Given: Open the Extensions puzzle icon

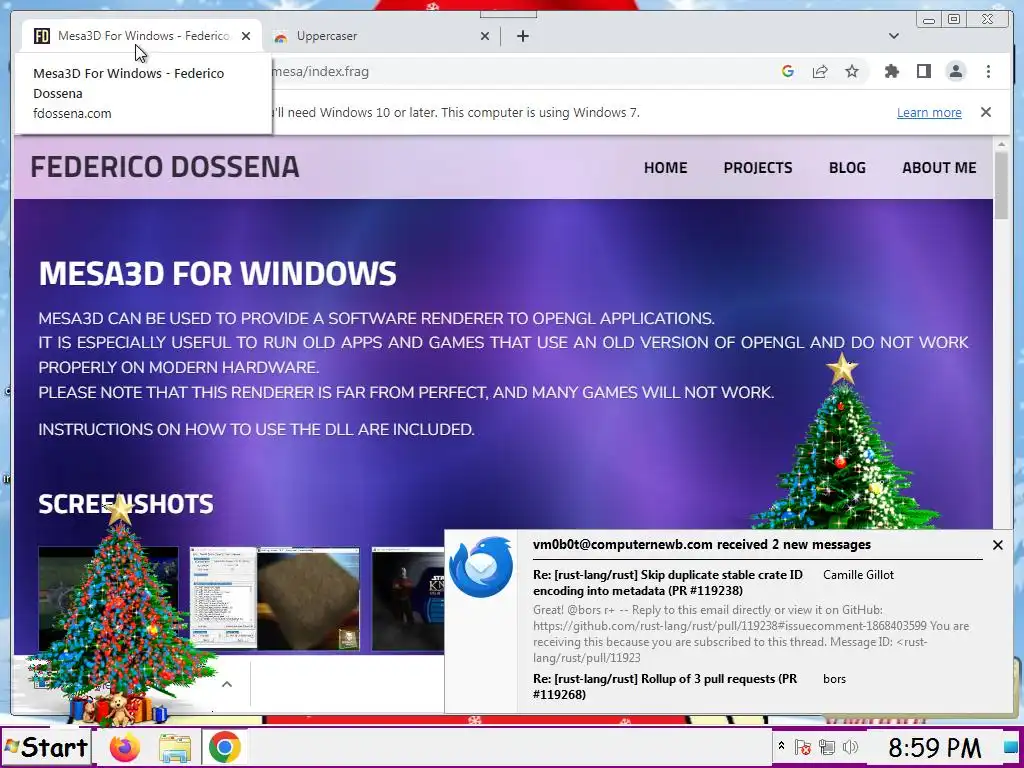Looking at the screenshot, I should (x=891, y=71).
